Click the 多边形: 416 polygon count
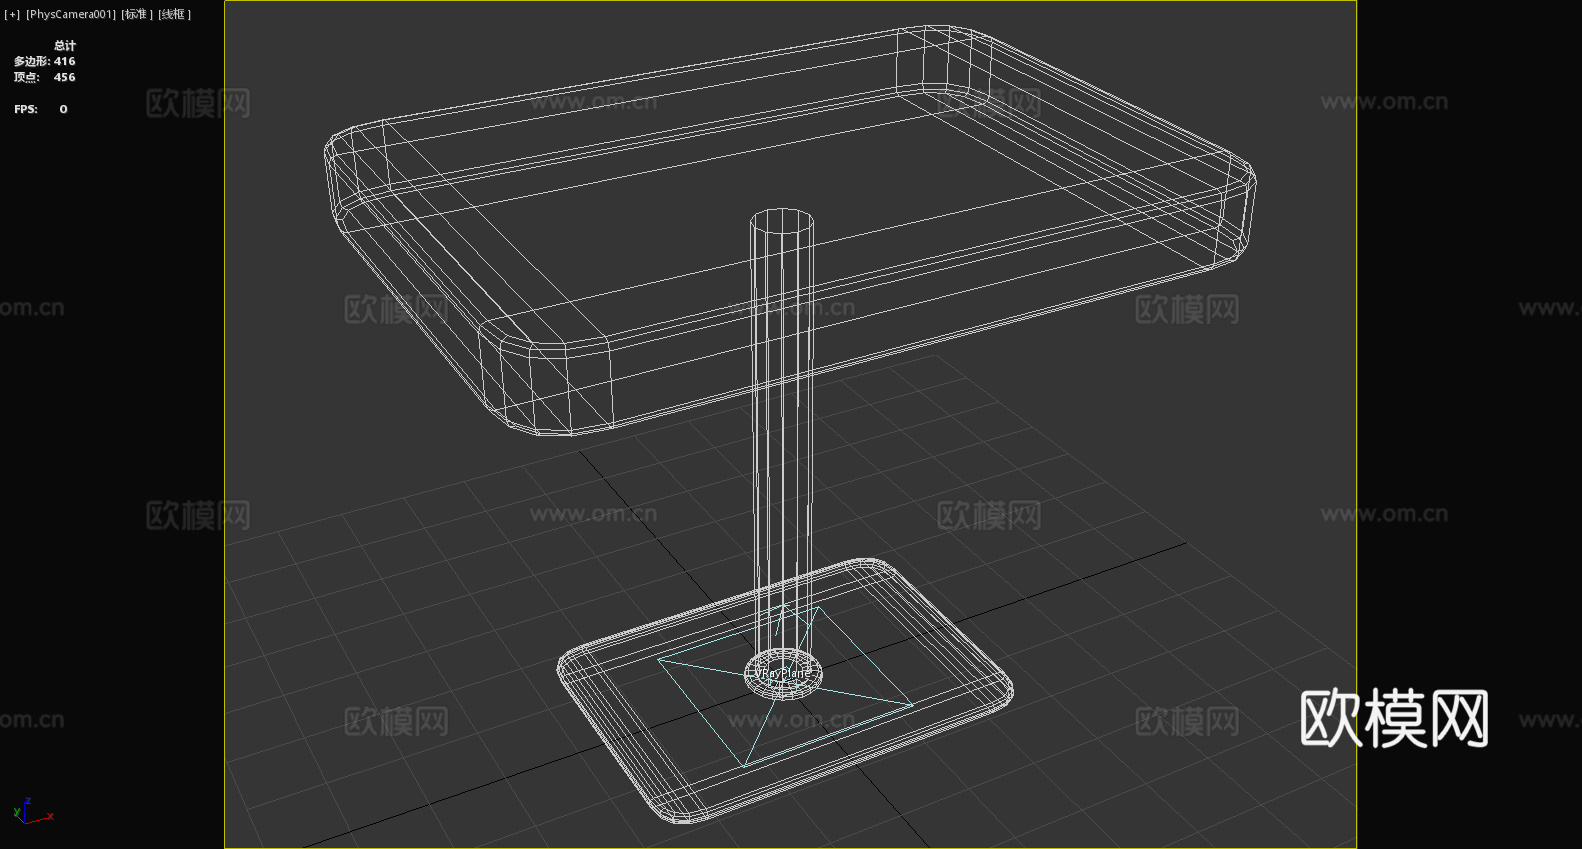 point(44,61)
